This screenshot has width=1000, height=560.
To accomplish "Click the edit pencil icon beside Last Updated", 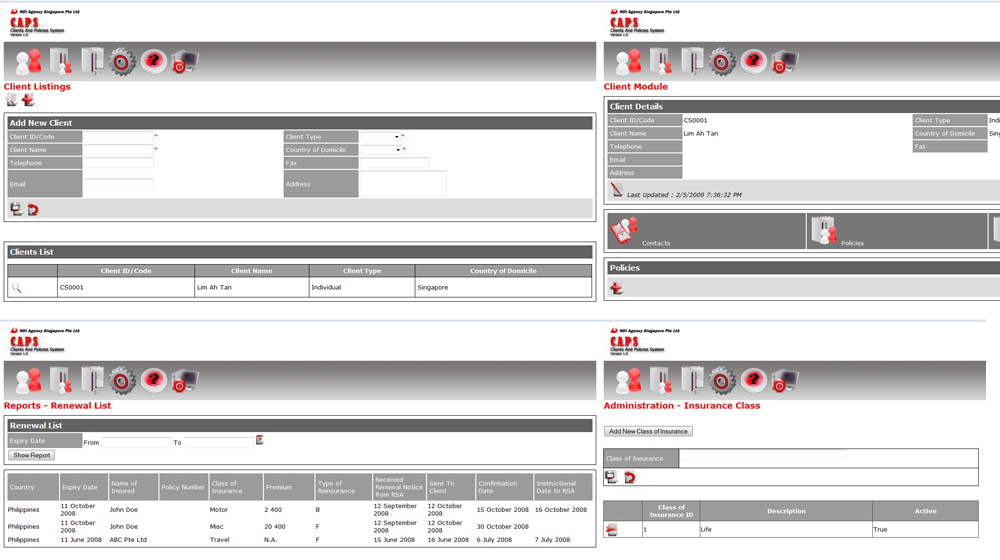I will click(x=616, y=190).
